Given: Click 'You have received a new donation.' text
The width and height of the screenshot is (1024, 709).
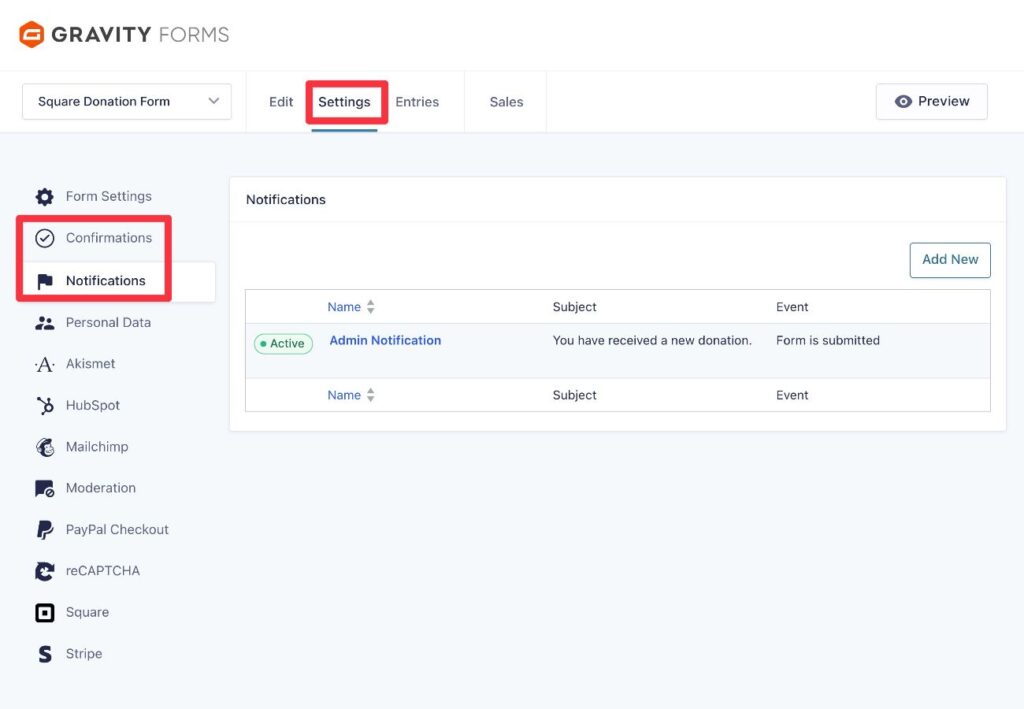Looking at the screenshot, I should pos(652,340).
